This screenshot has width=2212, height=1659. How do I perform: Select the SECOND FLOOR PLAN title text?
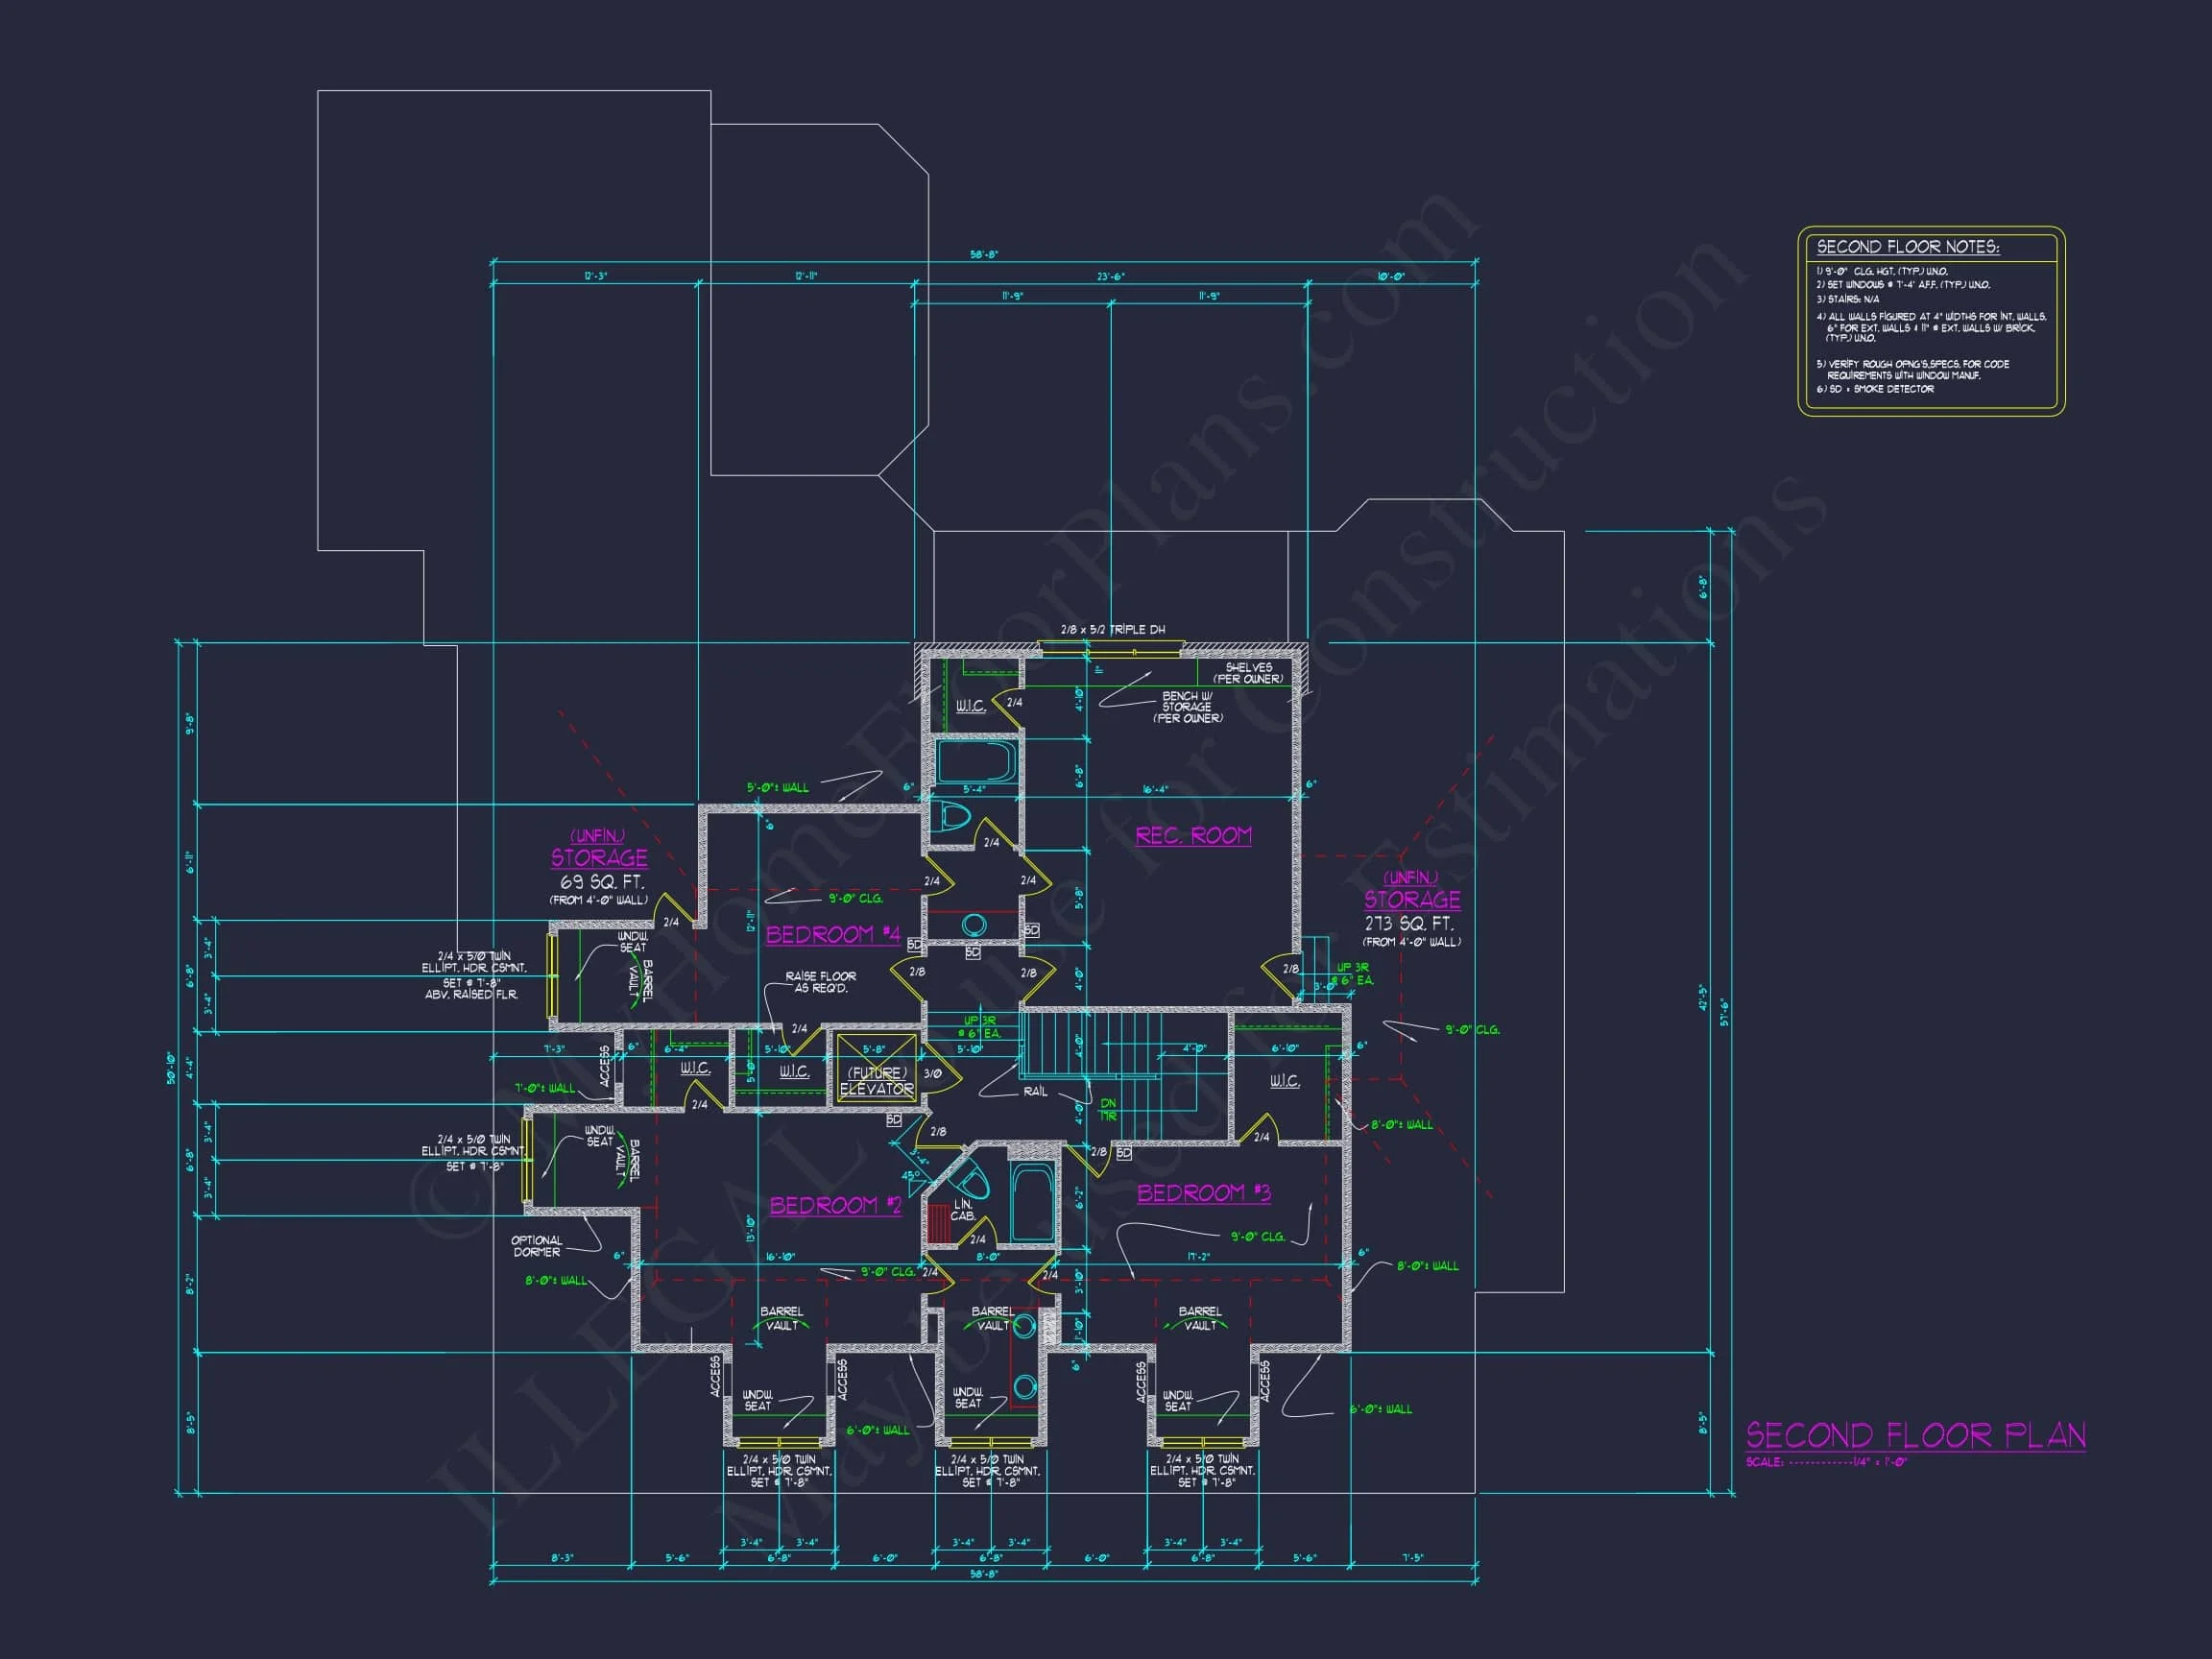(1915, 1436)
